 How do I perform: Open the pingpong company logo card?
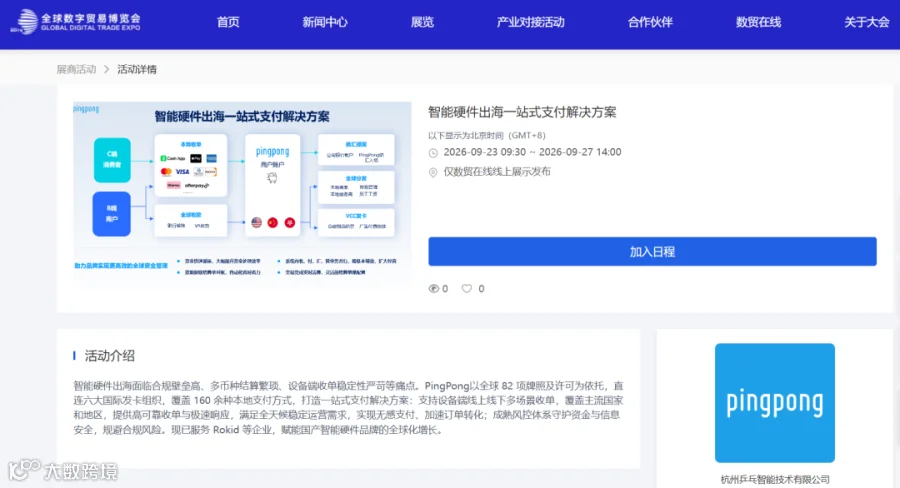774,403
